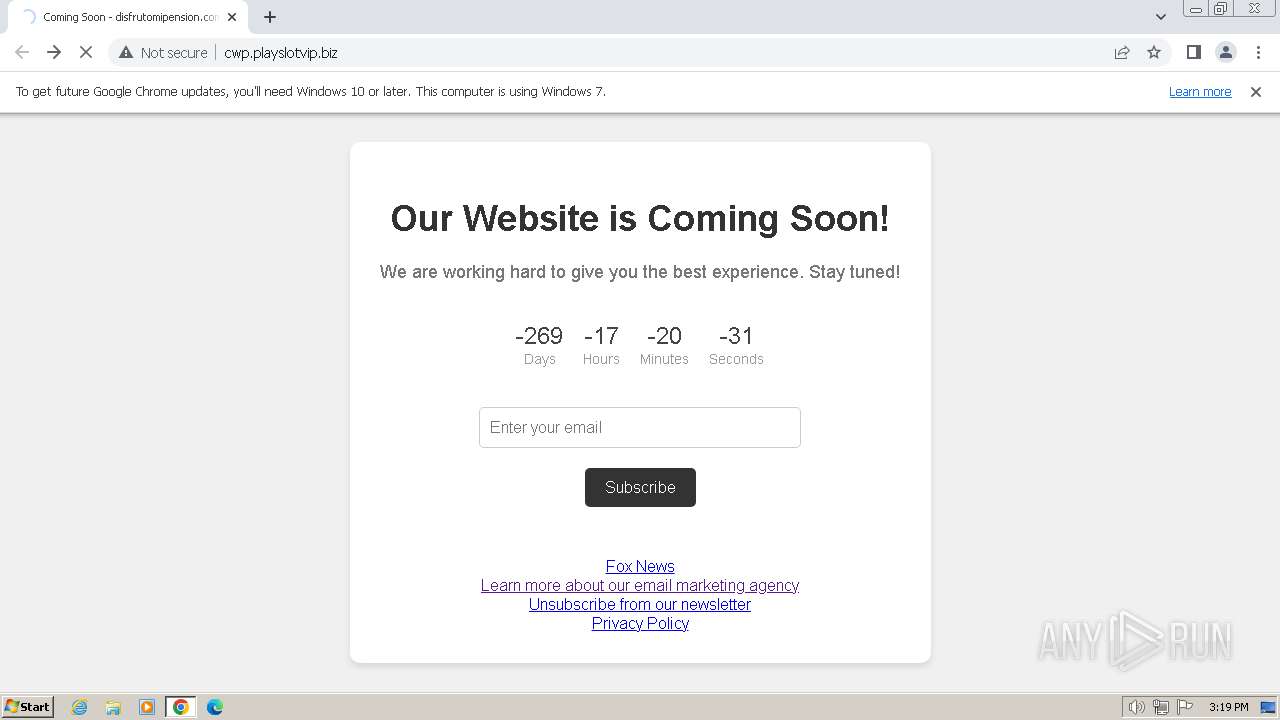Click the Subscribe button
This screenshot has width=1280, height=720.
click(640, 487)
